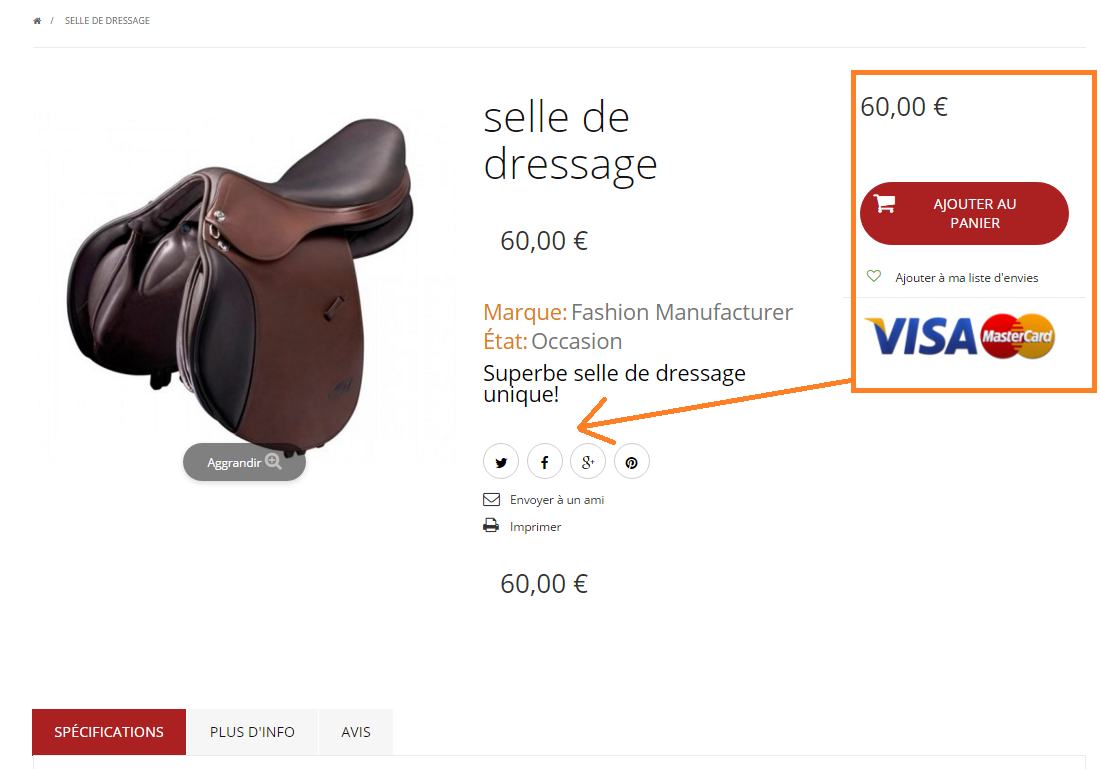Image resolution: width=1101 pixels, height=769 pixels.
Task: Click the envelope icon for Envoyer à un ami
Action: (492, 499)
